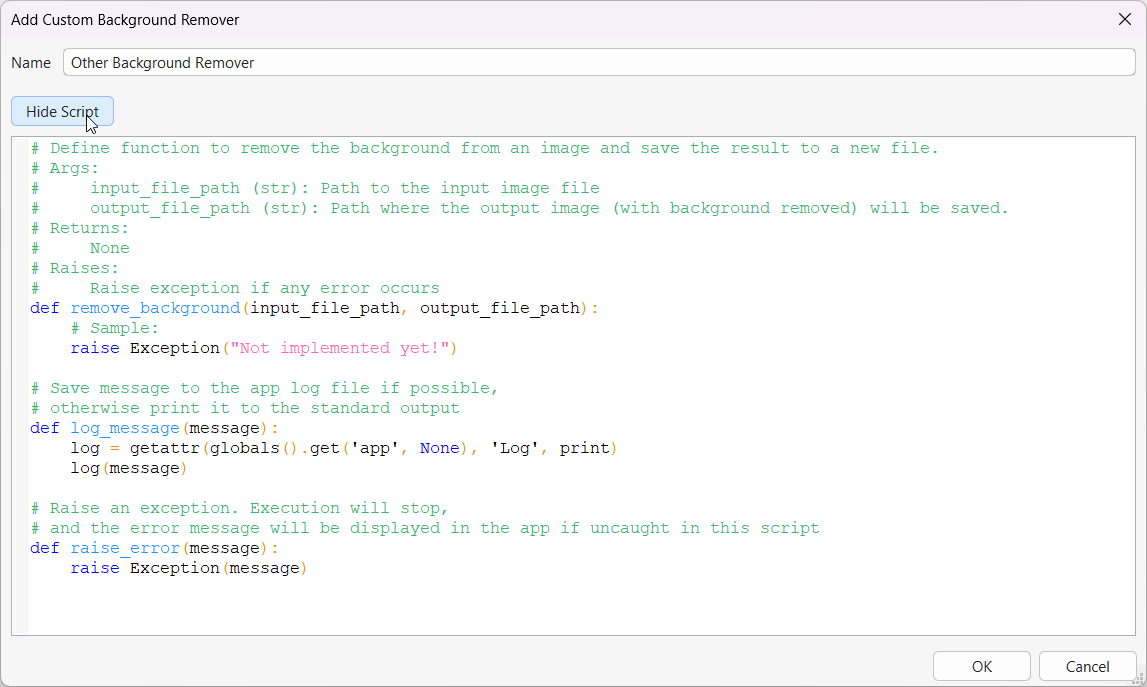Place cursor on the log(message) call
The height and width of the screenshot is (687, 1147).
click(x=125, y=468)
